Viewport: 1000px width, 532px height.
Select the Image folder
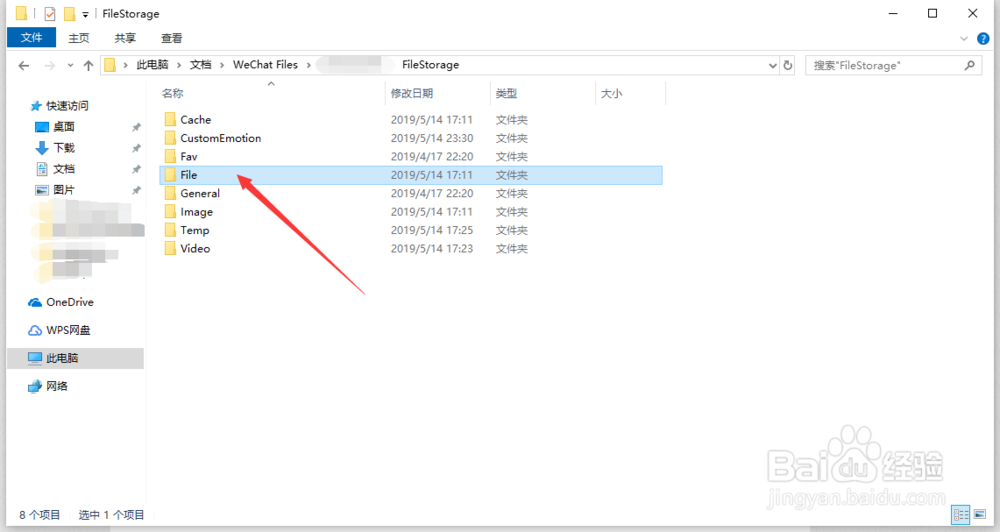point(411,212)
